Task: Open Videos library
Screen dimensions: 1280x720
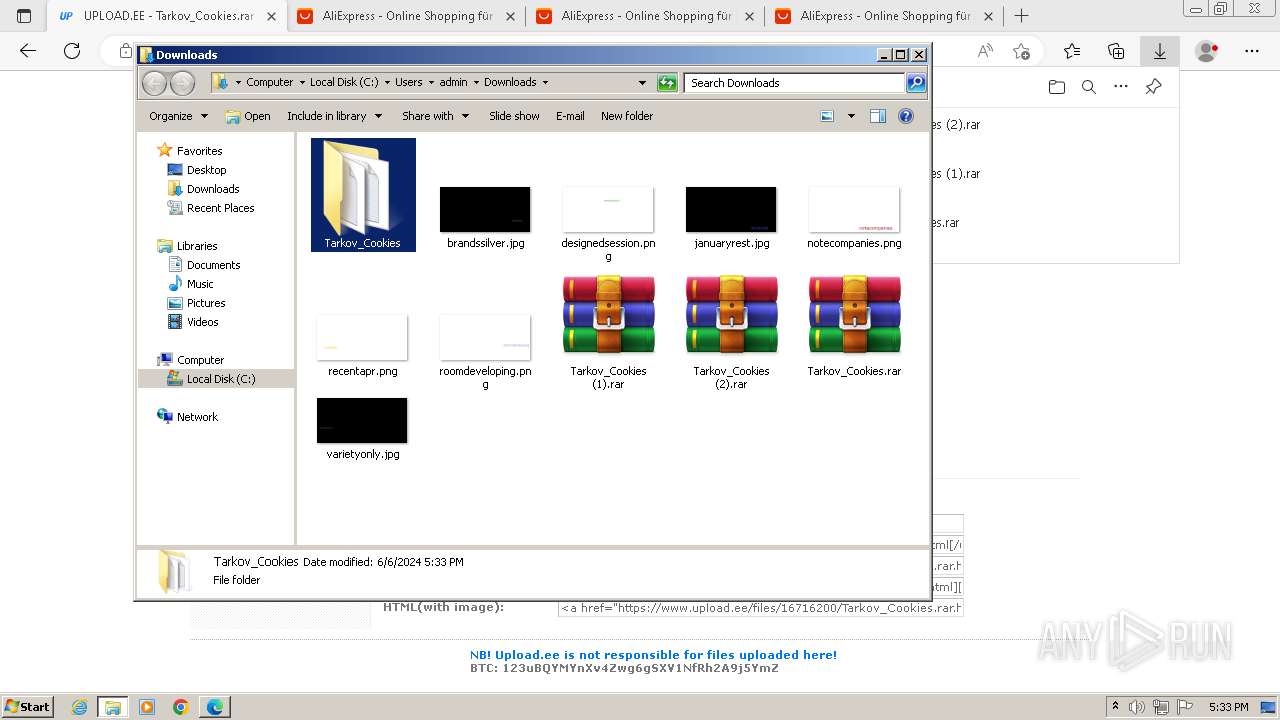Action: click(202, 322)
